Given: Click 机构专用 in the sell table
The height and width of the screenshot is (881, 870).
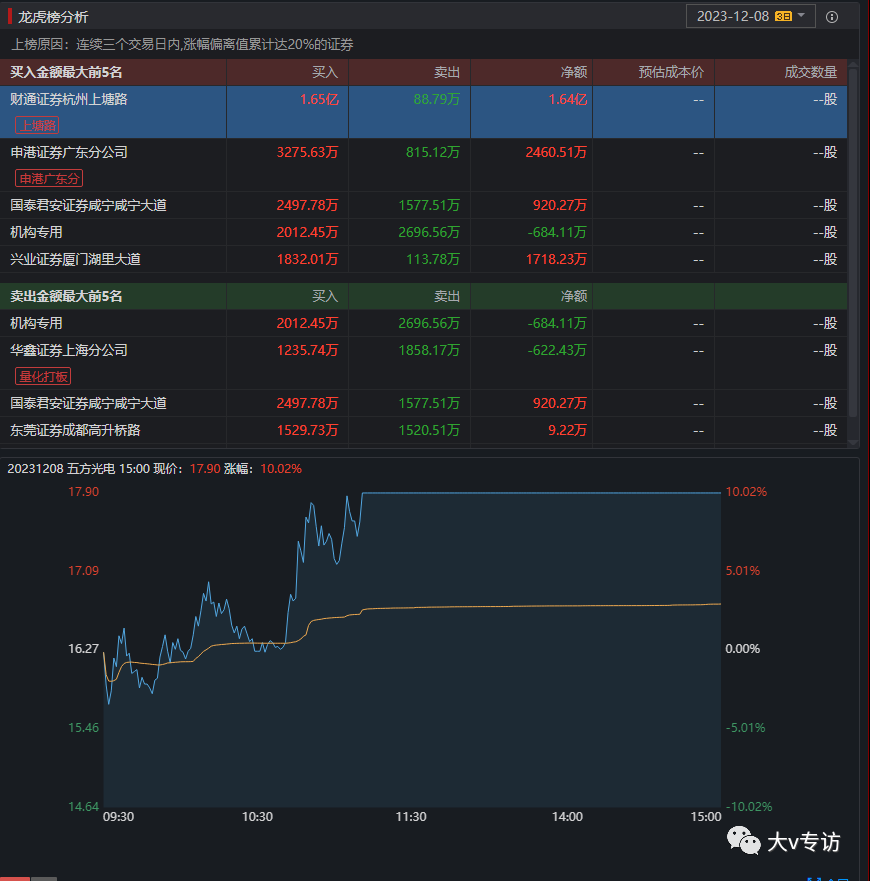Looking at the screenshot, I should (36, 323).
